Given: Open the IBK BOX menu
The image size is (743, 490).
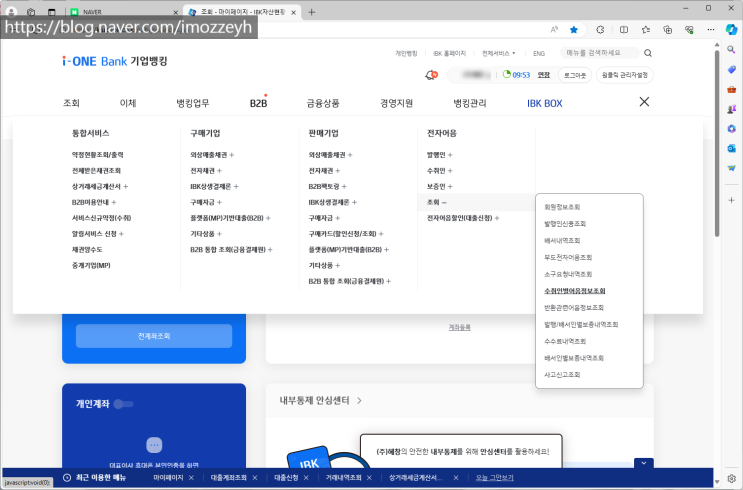Looking at the screenshot, I should pos(544,103).
